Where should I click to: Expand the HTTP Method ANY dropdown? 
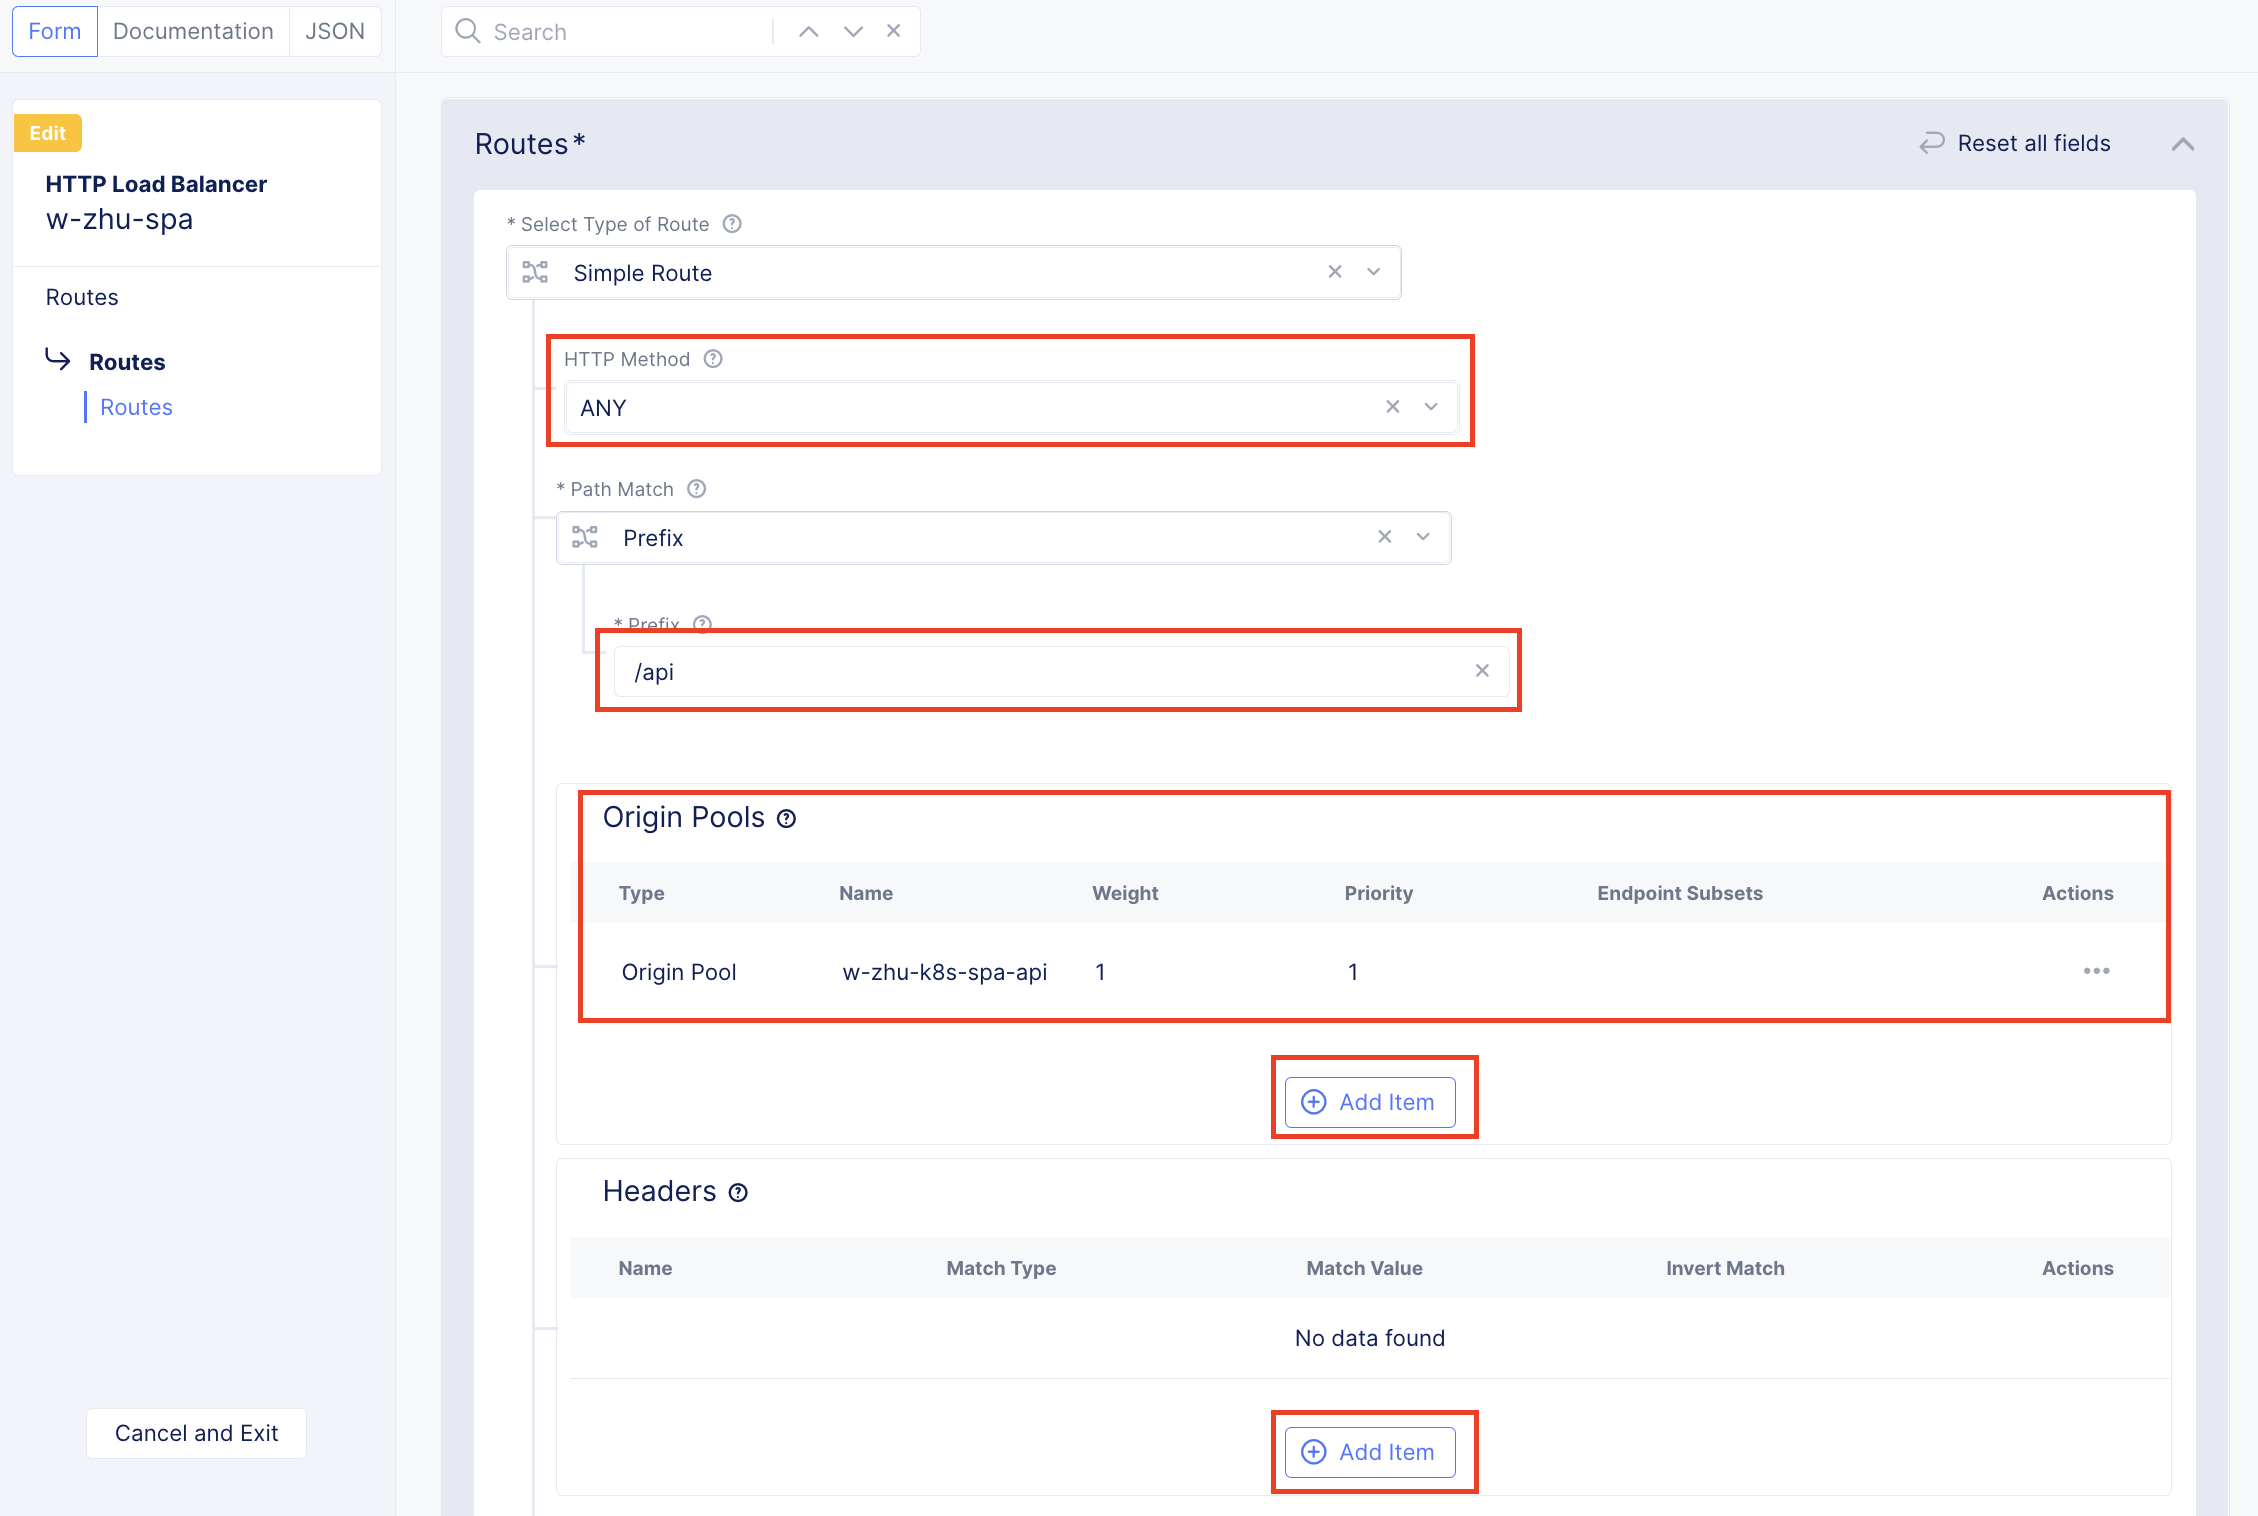(x=1431, y=407)
